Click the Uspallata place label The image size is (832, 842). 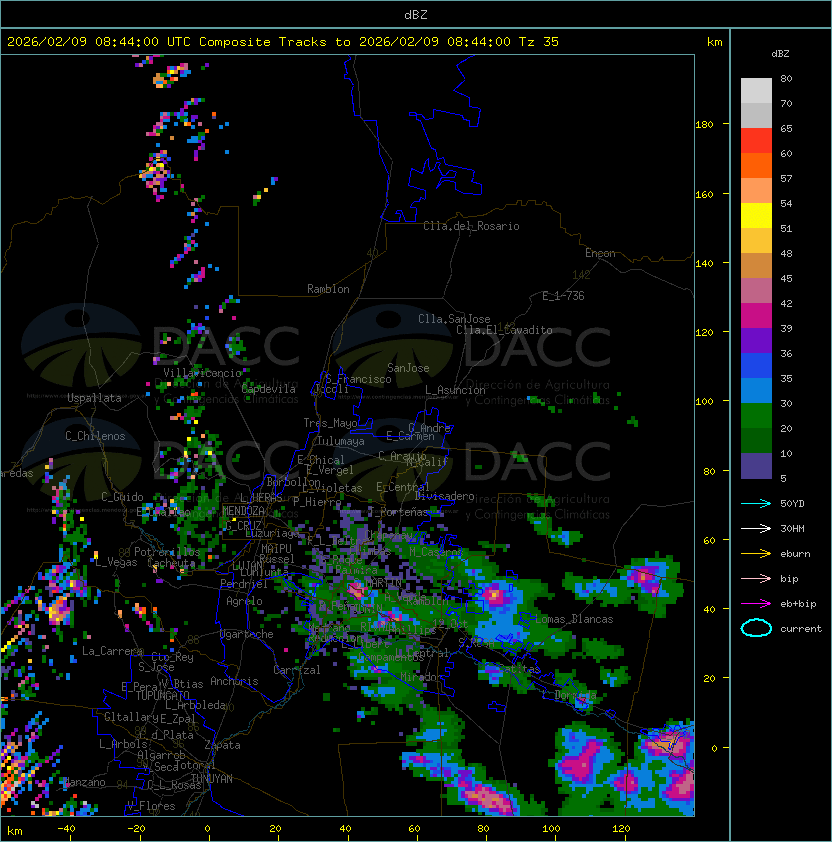pos(95,398)
